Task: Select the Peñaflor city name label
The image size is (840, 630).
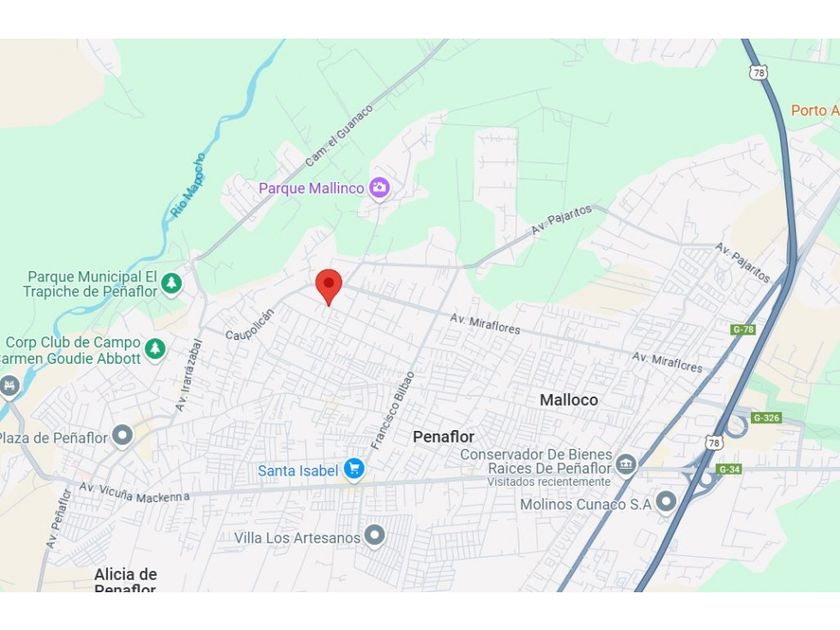Action: [x=444, y=437]
